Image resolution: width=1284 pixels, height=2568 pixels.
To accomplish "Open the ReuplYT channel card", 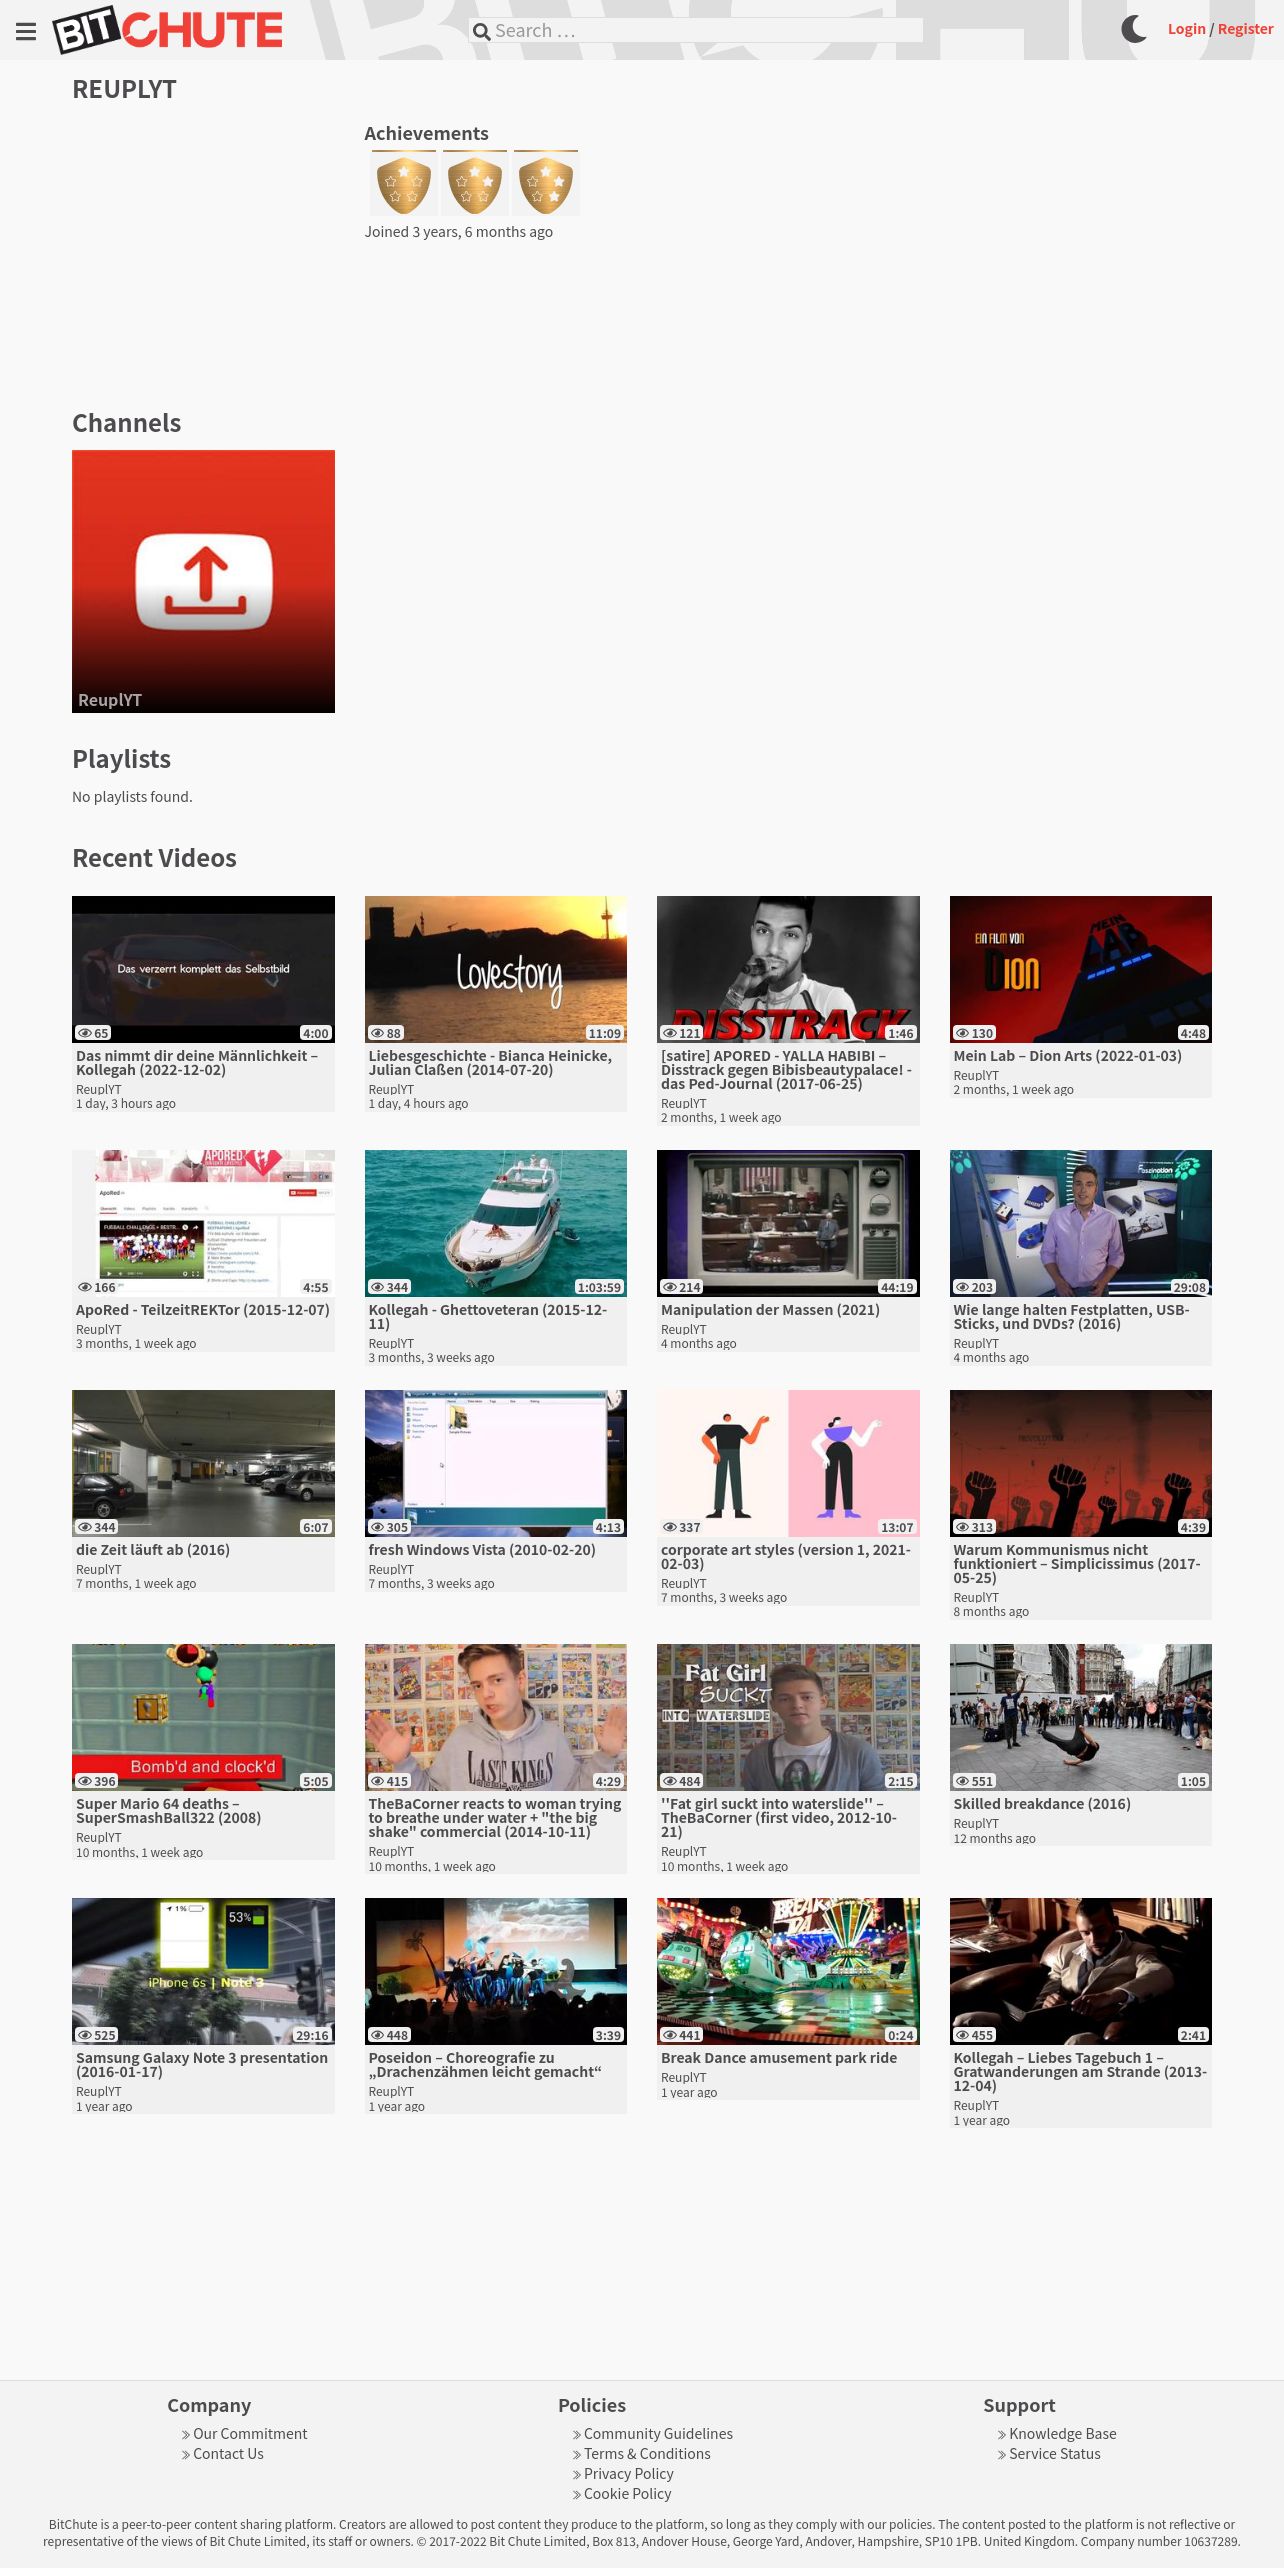I will [203, 581].
